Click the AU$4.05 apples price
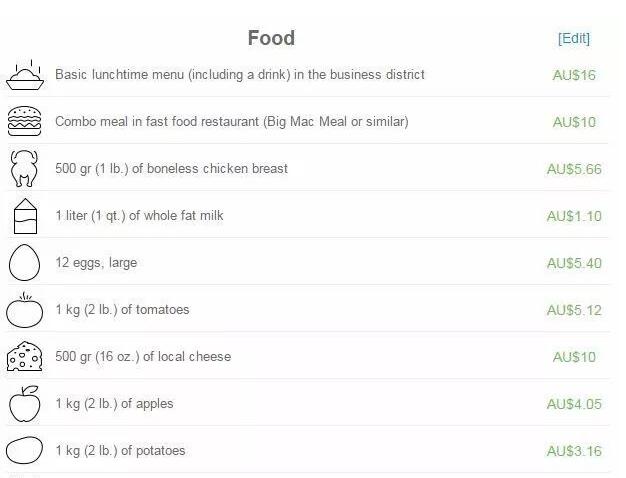Viewport: 626px width, 478px height. click(x=574, y=404)
